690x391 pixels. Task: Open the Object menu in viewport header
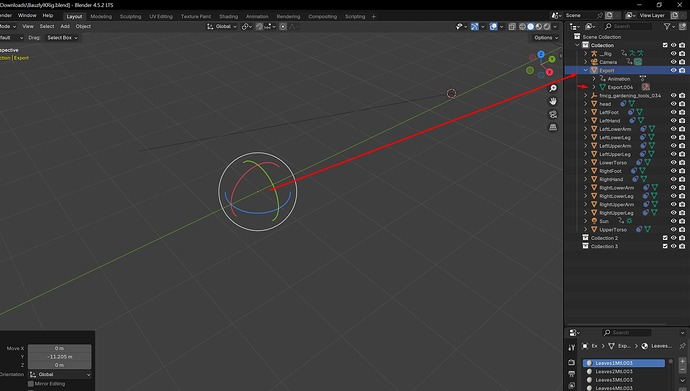point(83,26)
